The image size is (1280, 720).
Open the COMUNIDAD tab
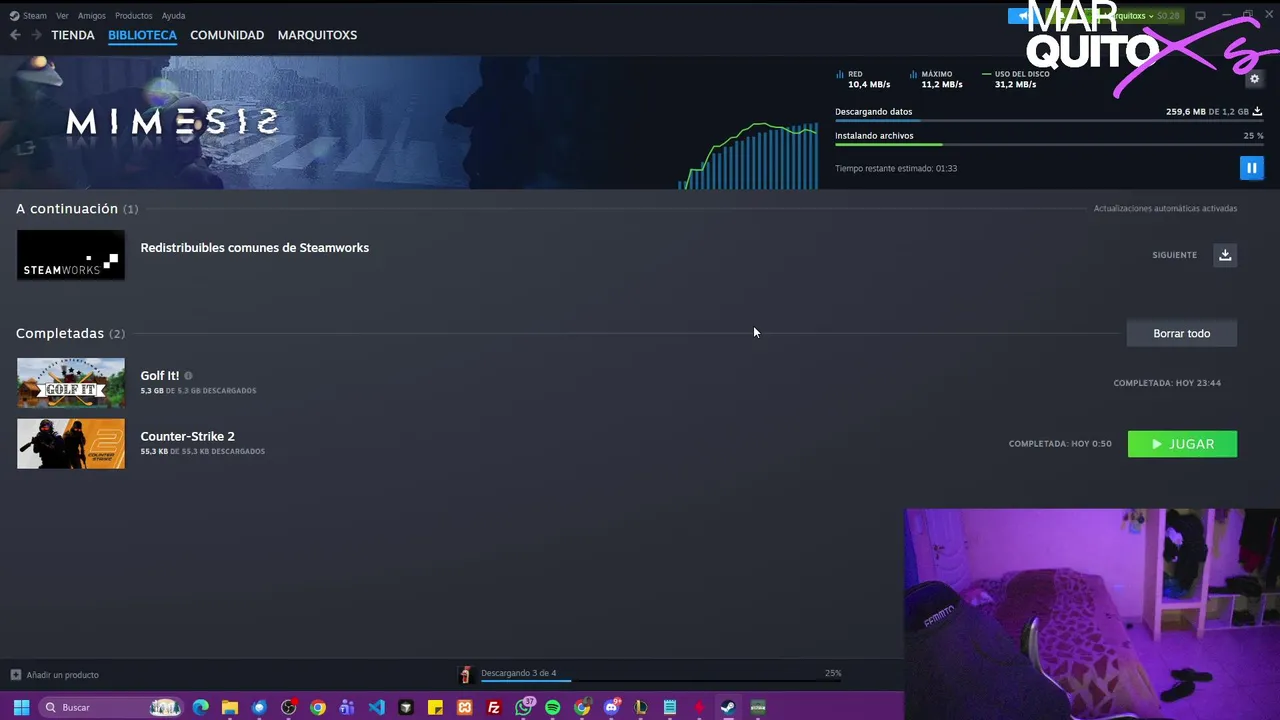pos(227,35)
